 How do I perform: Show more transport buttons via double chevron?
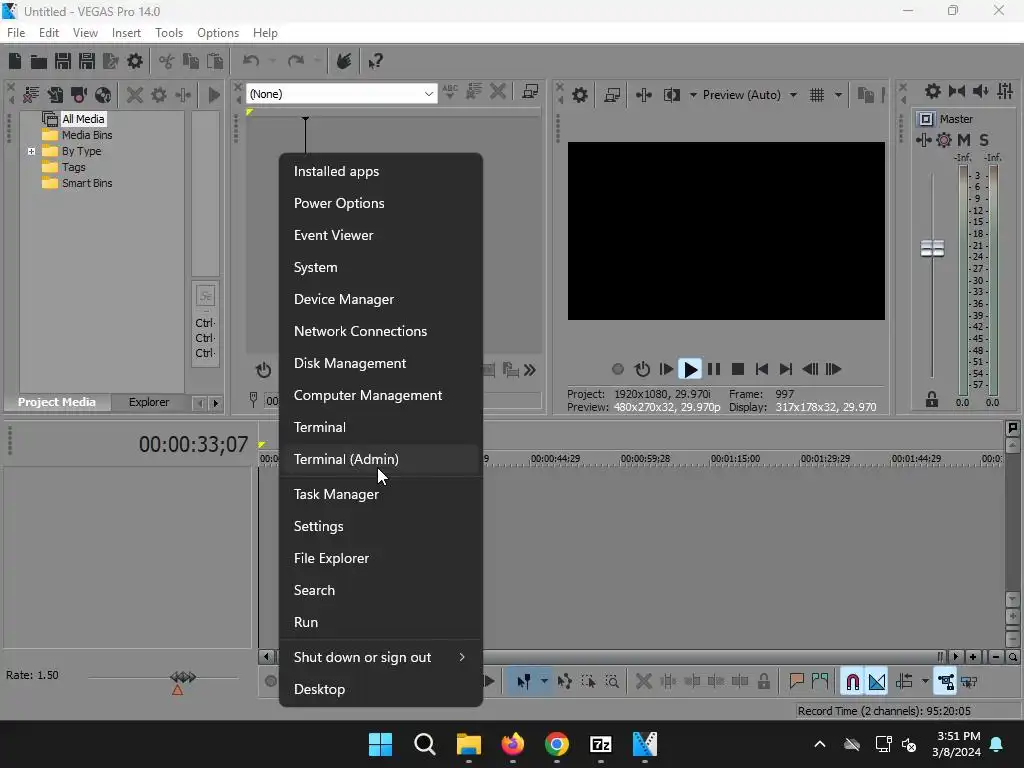(x=530, y=370)
